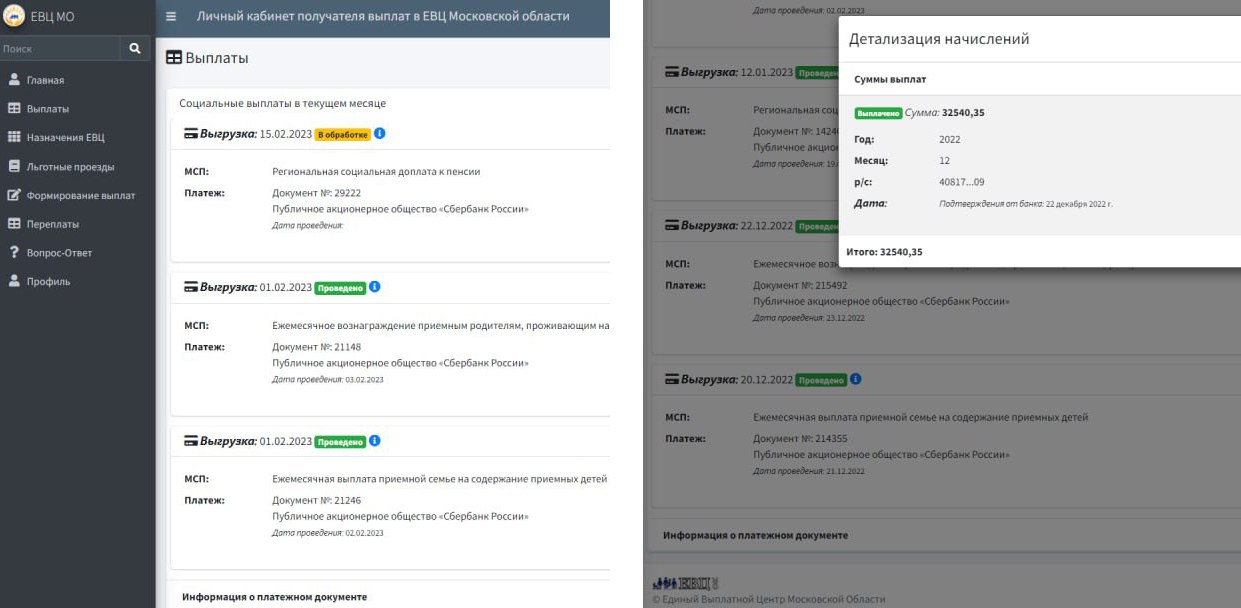
Task: Open info icon beside Выгрузка 20.12.2022
Action: pos(856,380)
